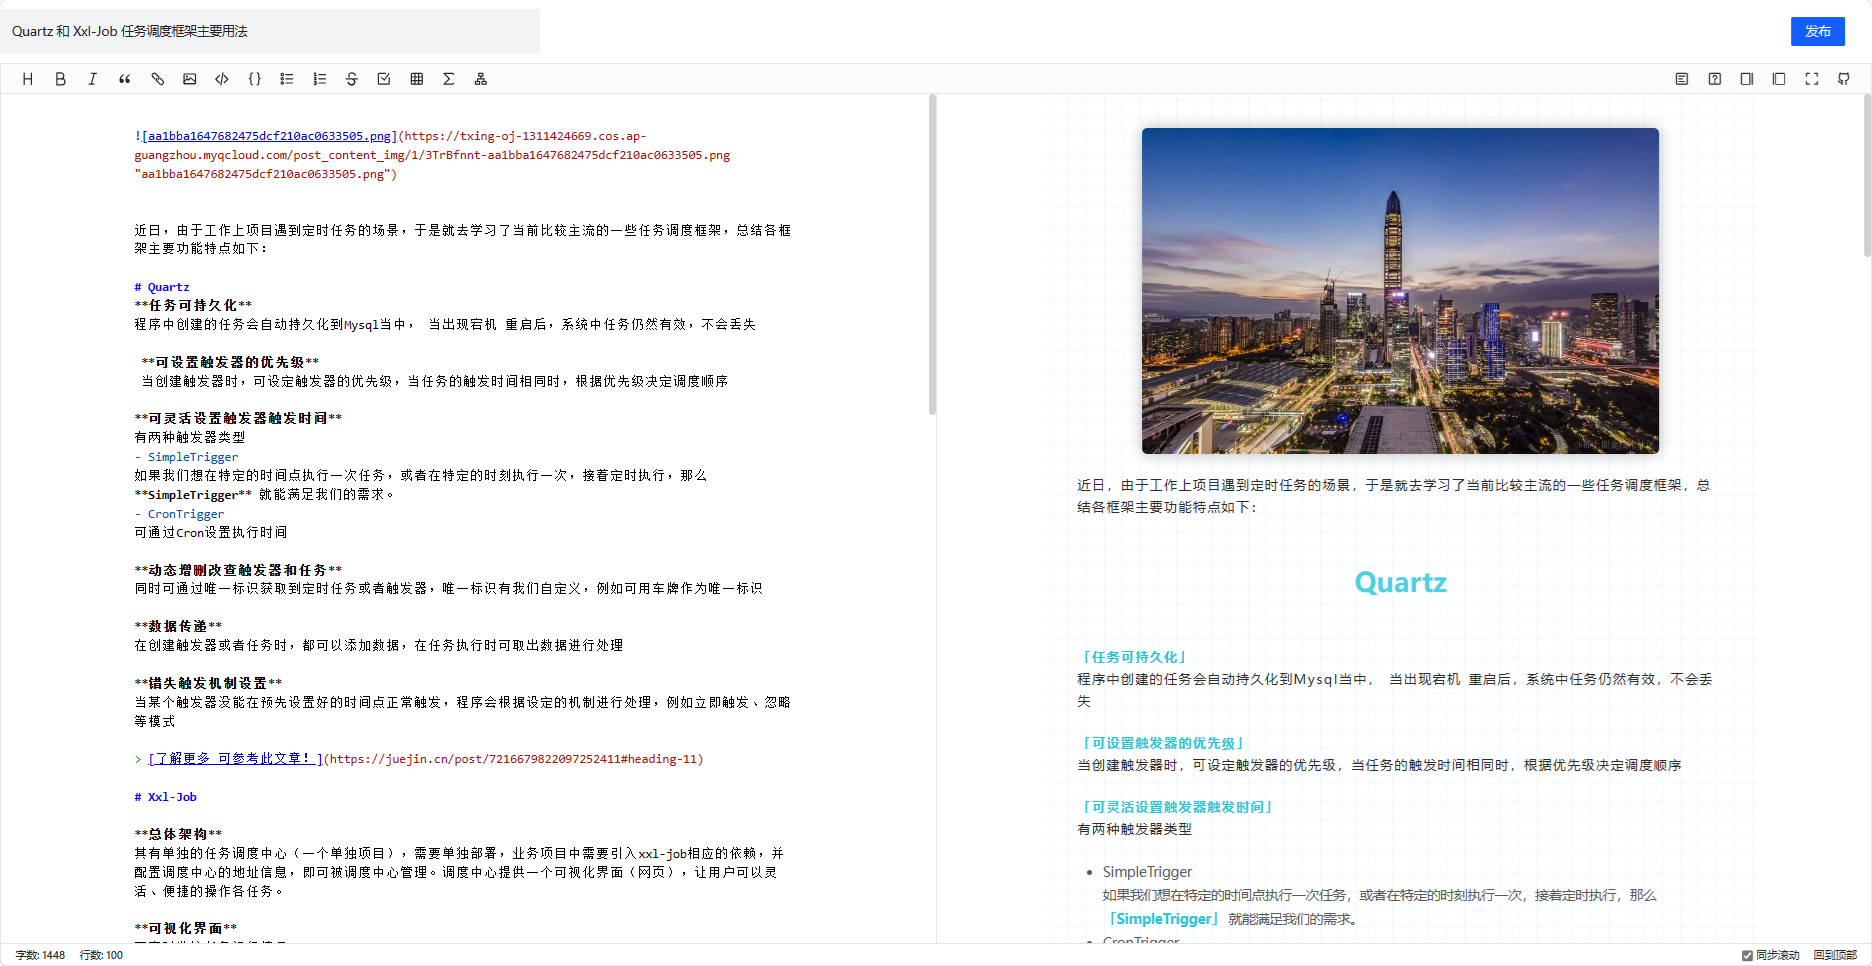1872x966 pixels.
Task: Click '- SimpleTrigger' list line in editor
Action: tap(186, 457)
